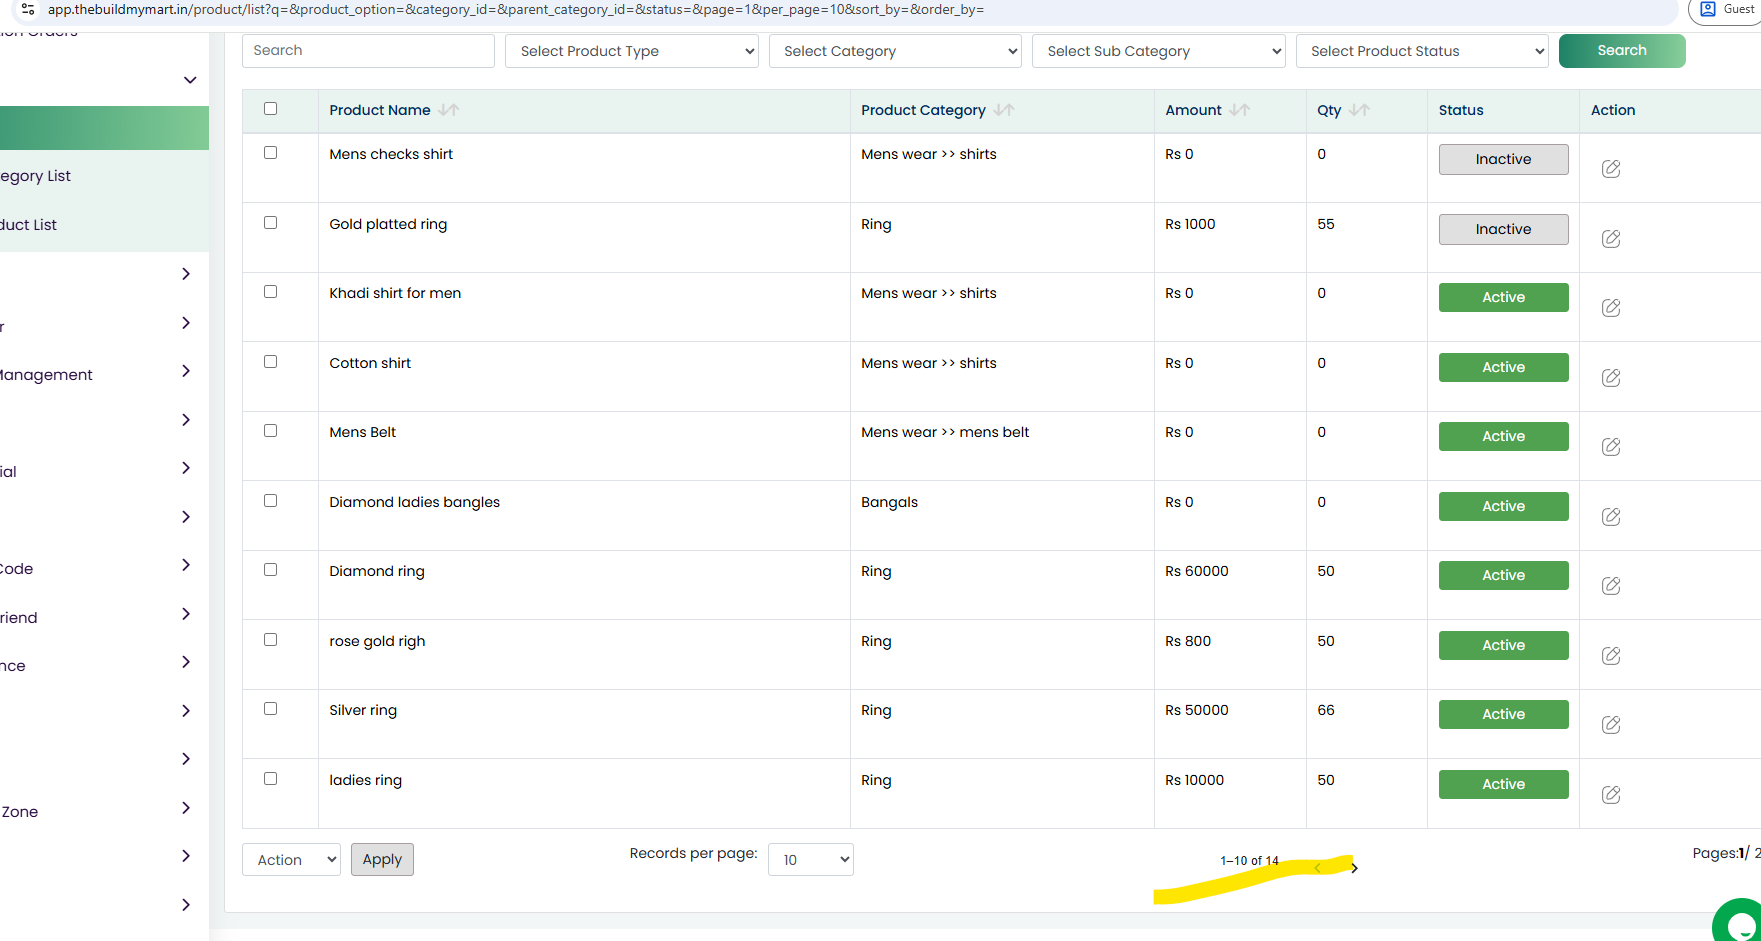Screen dimensions: 1761x941
Task: Click edit icon for Mens Belt
Action: [x=1611, y=447]
